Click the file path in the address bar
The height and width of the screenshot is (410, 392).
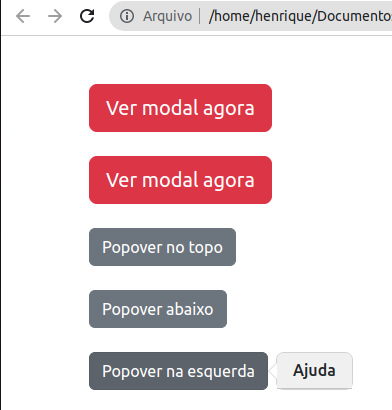pos(300,16)
